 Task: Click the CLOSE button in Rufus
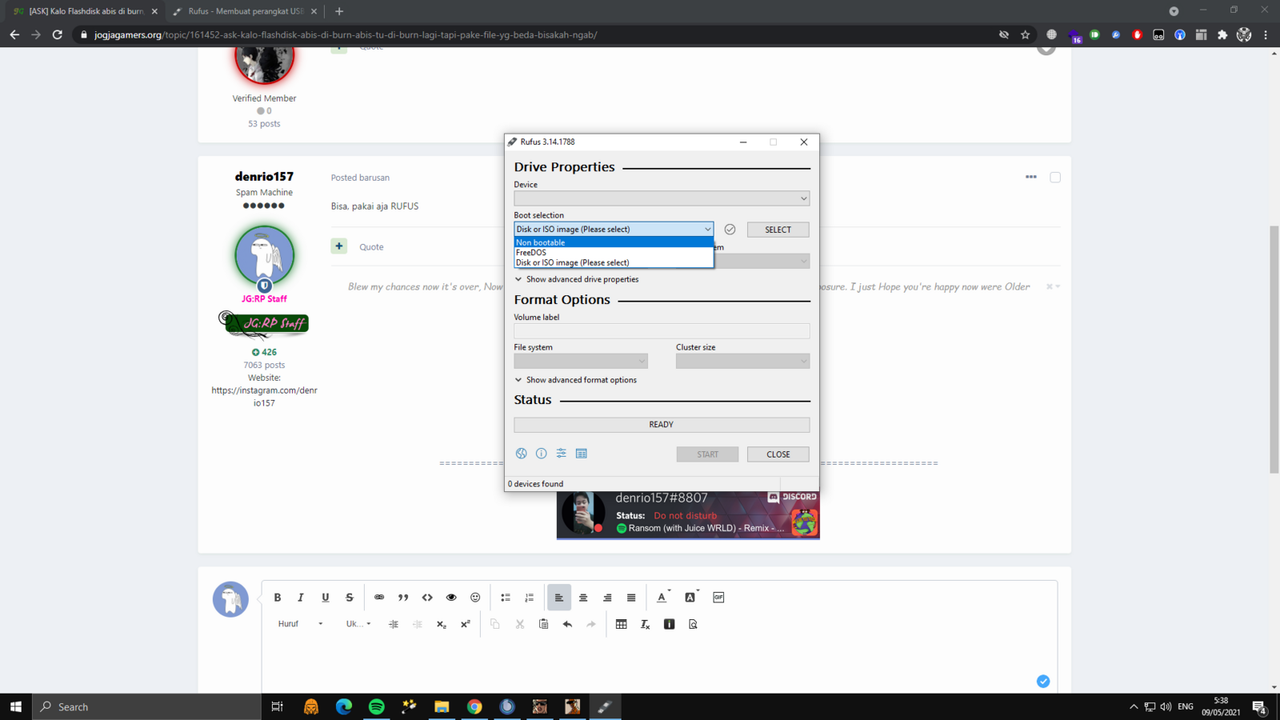click(778, 454)
